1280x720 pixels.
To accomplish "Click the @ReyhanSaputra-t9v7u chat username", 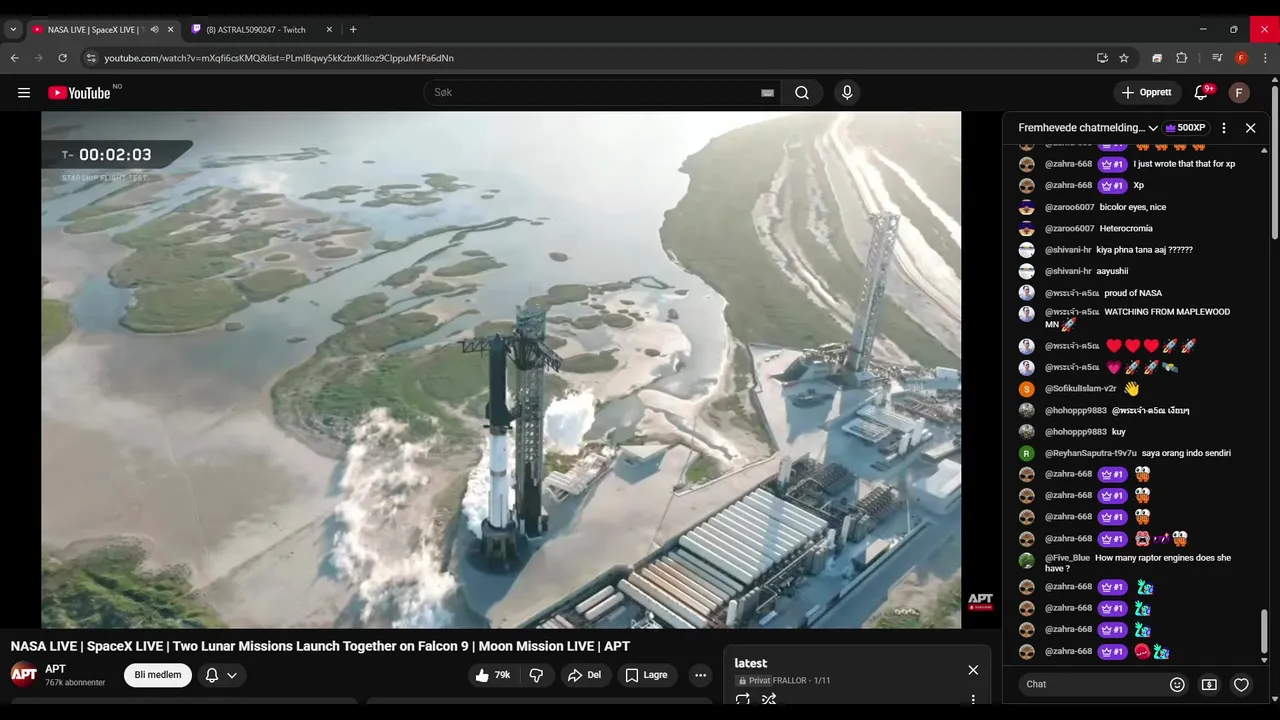I will (1090, 453).
